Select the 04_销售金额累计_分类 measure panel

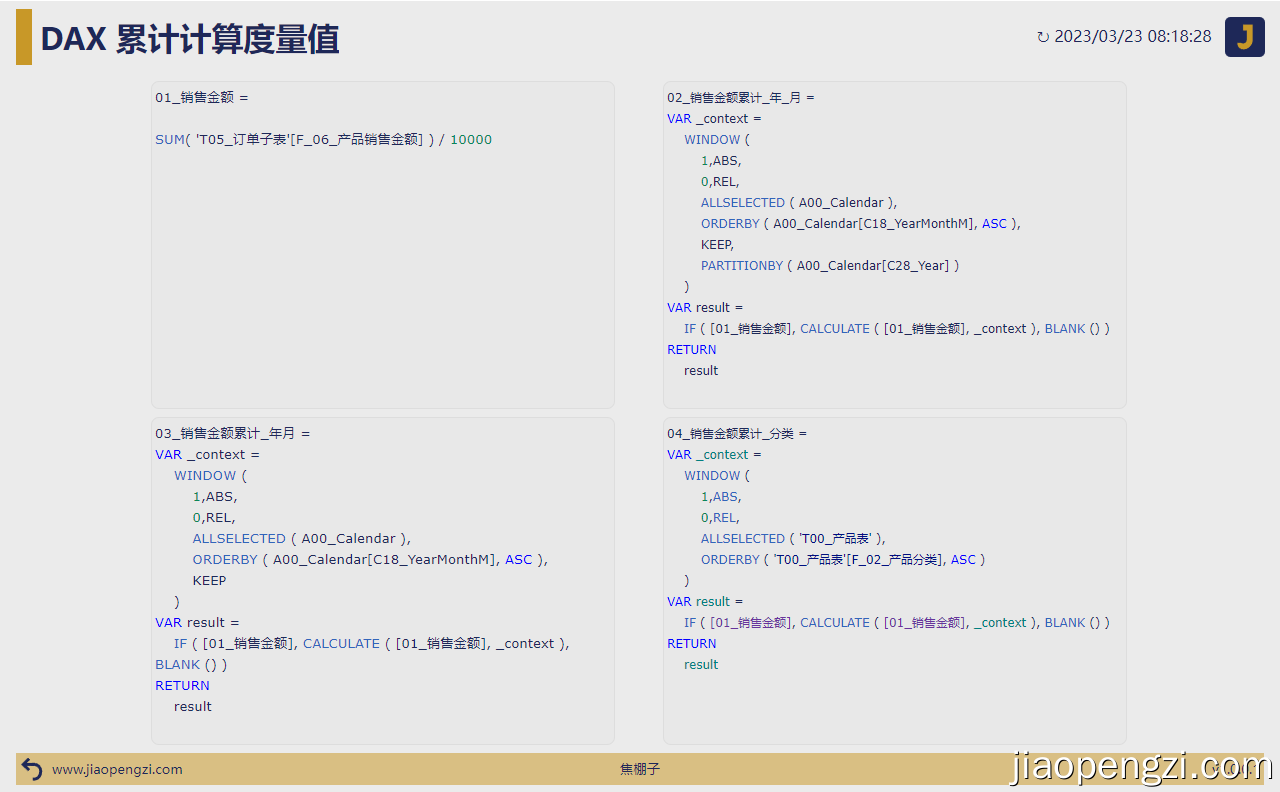[x=894, y=580]
